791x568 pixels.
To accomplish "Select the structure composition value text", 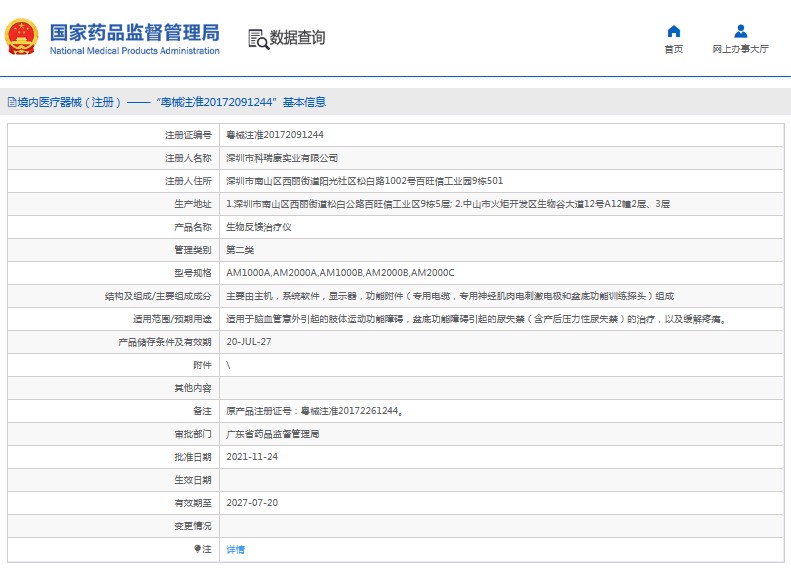I will [450, 296].
